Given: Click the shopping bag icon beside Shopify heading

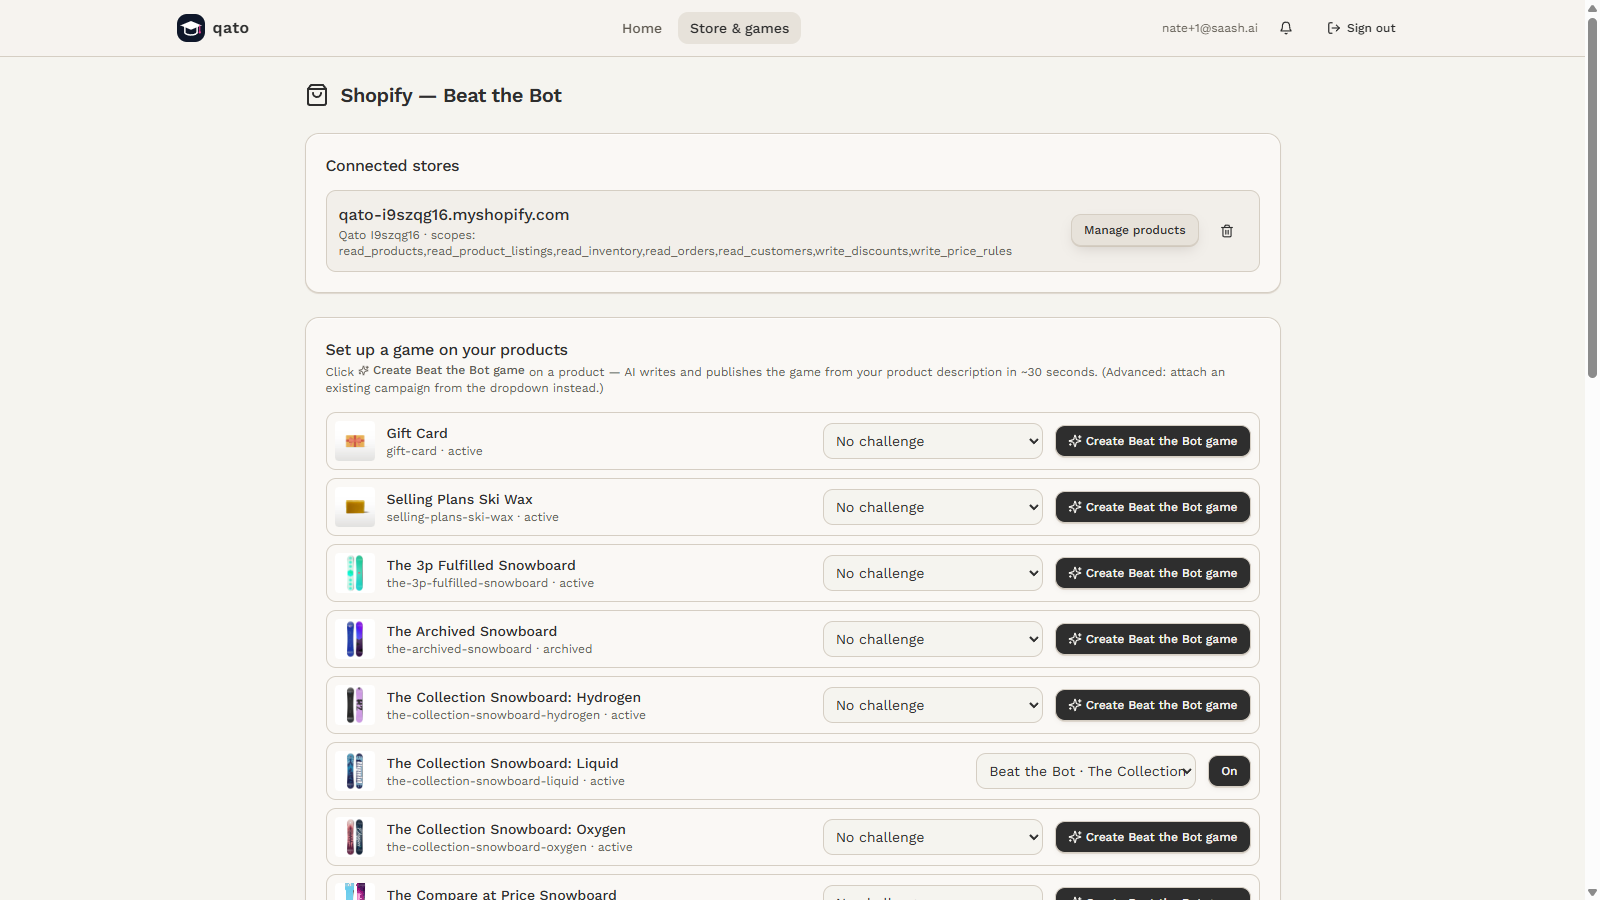Looking at the screenshot, I should 317,95.
